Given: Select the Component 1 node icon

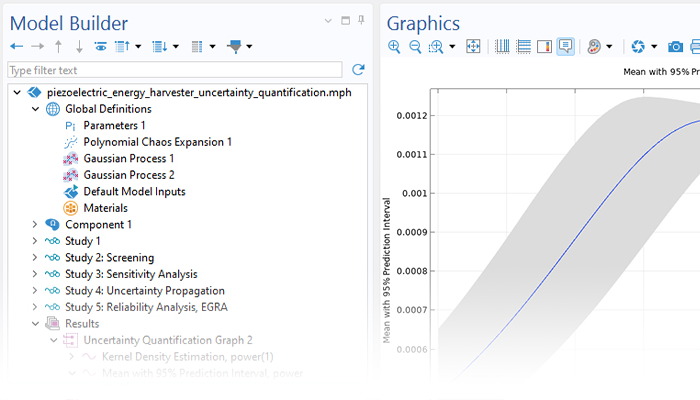Looking at the screenshot, I should [52, 225].
